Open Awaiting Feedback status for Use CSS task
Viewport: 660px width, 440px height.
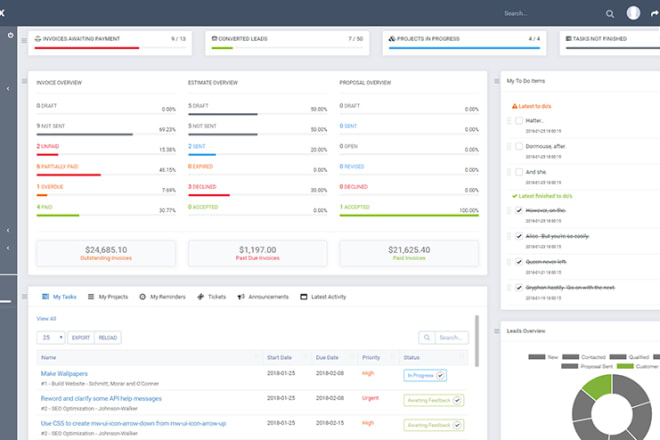point(434,425)
